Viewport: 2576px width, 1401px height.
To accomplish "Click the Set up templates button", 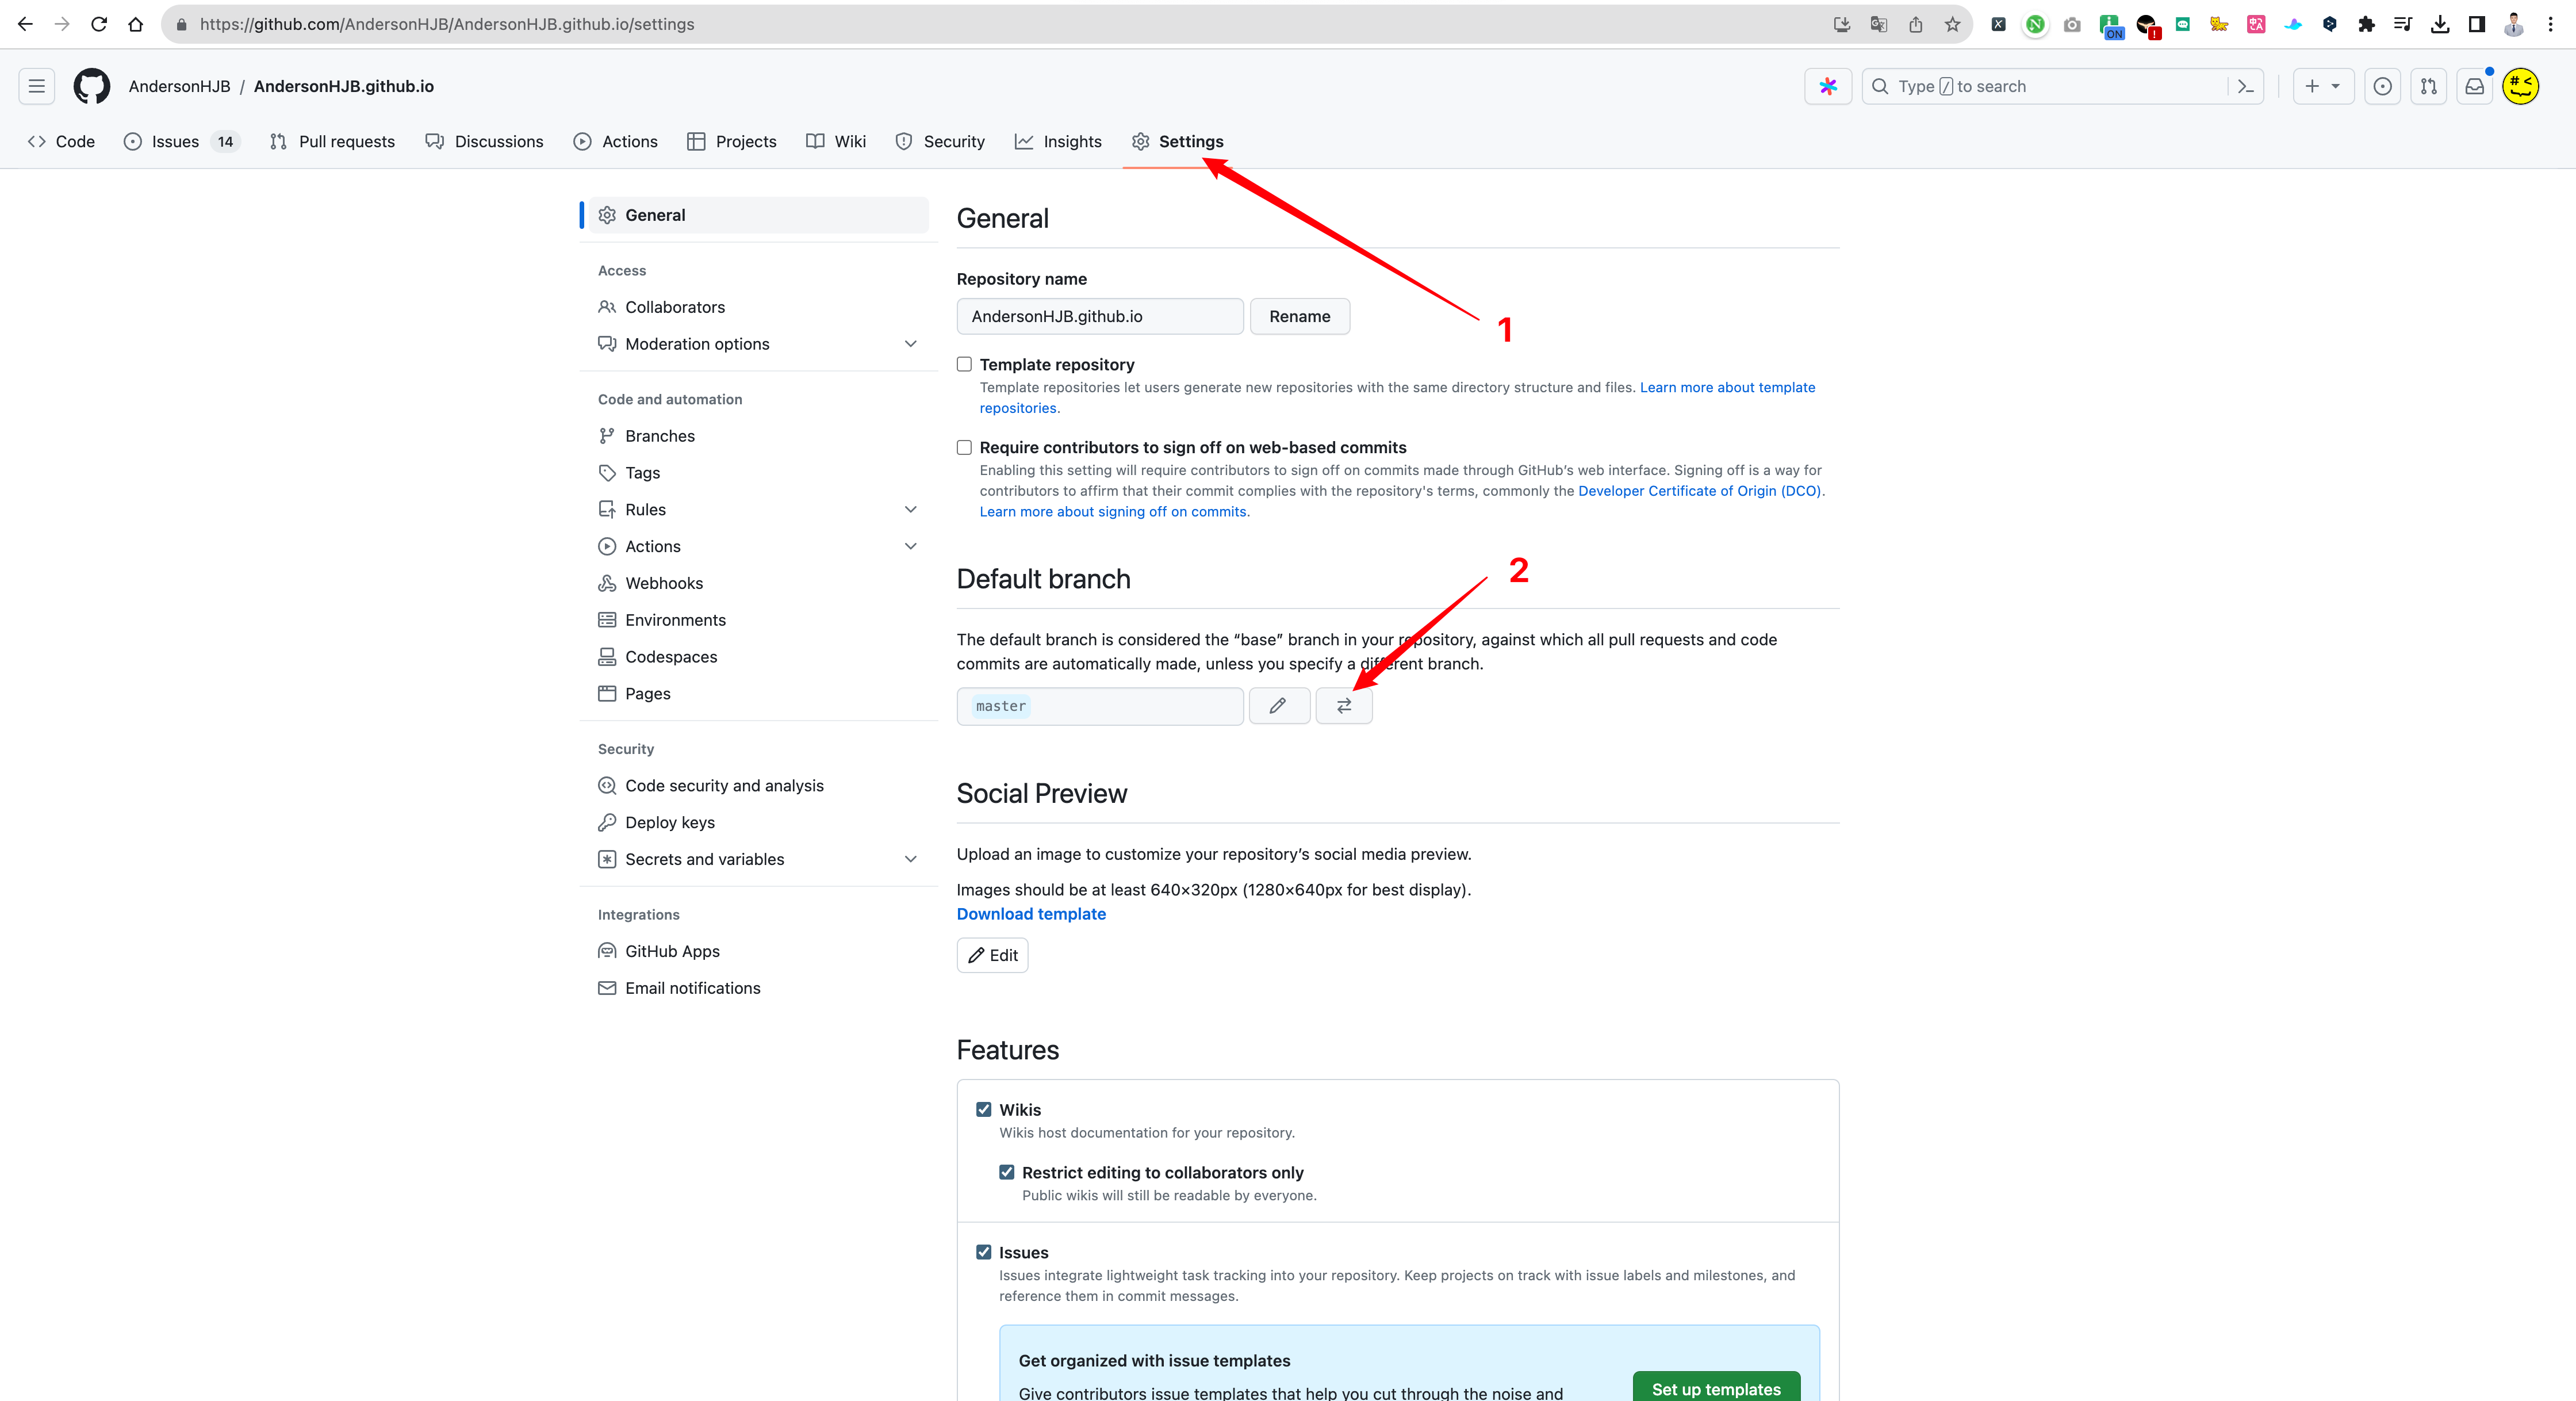I will tap(1716, 1387).
